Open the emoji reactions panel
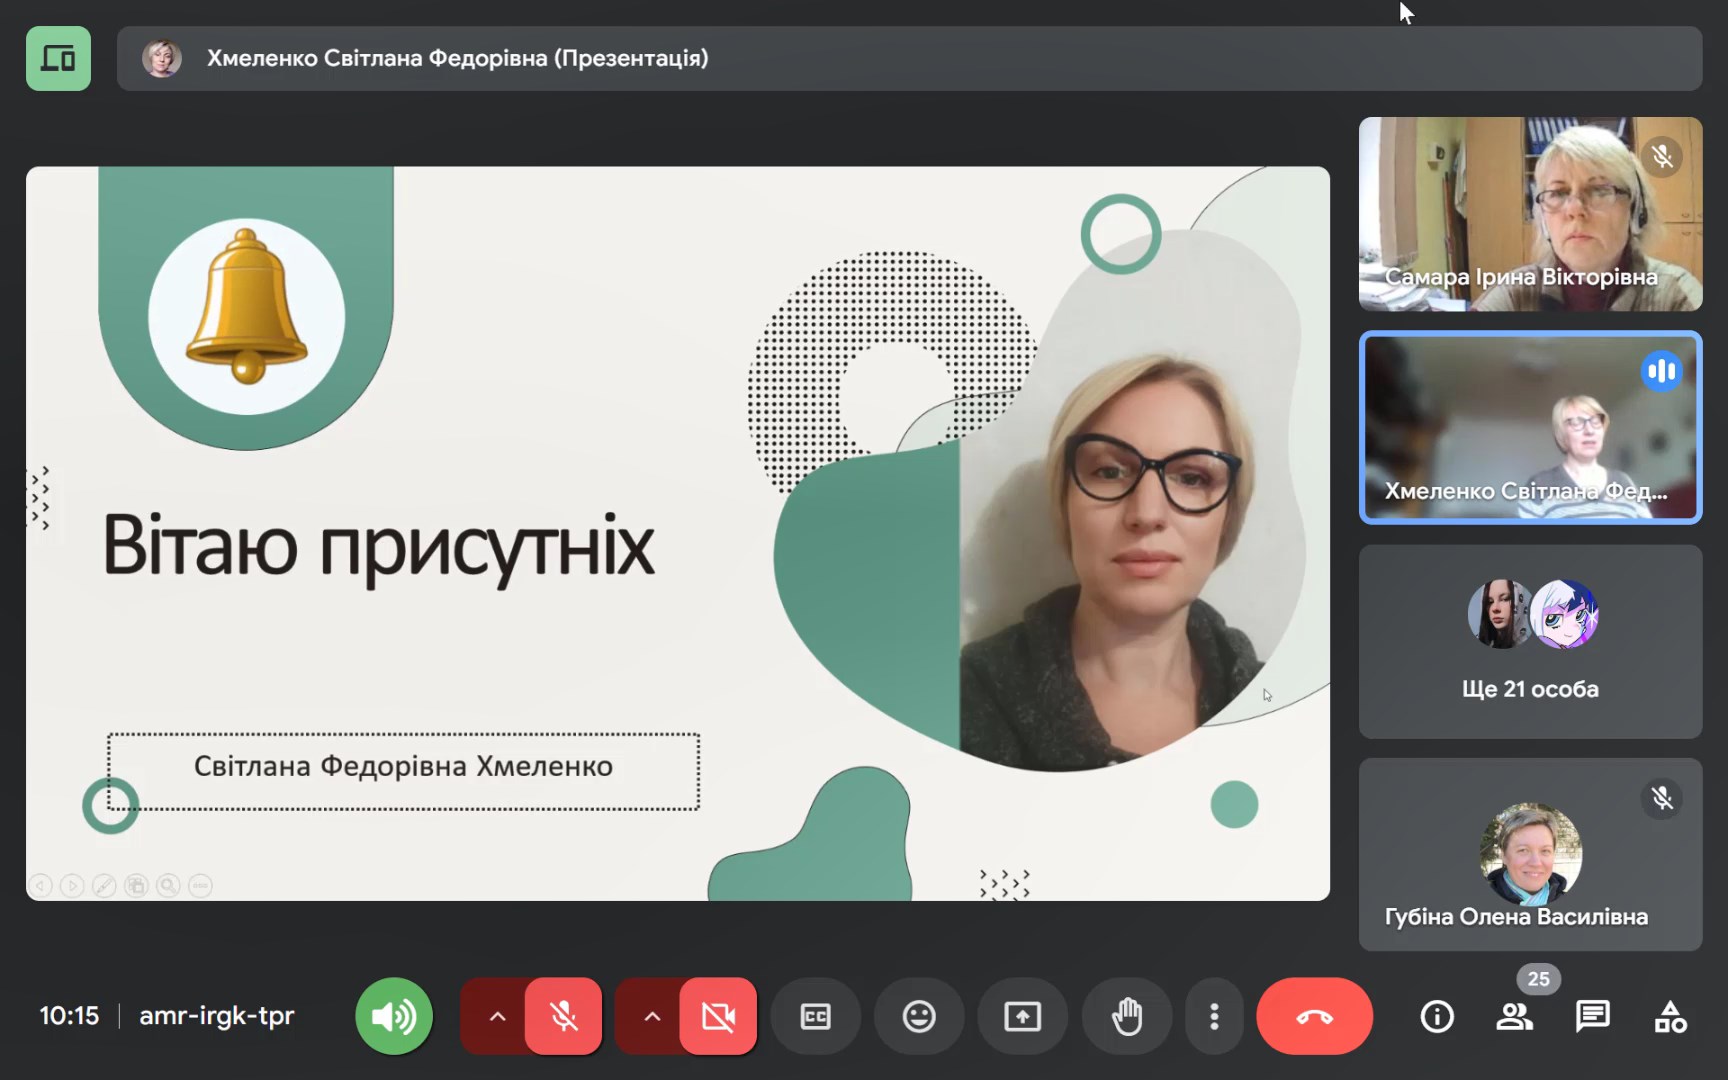Viewport: 1728px width, 1080px height. point(919,1017)
